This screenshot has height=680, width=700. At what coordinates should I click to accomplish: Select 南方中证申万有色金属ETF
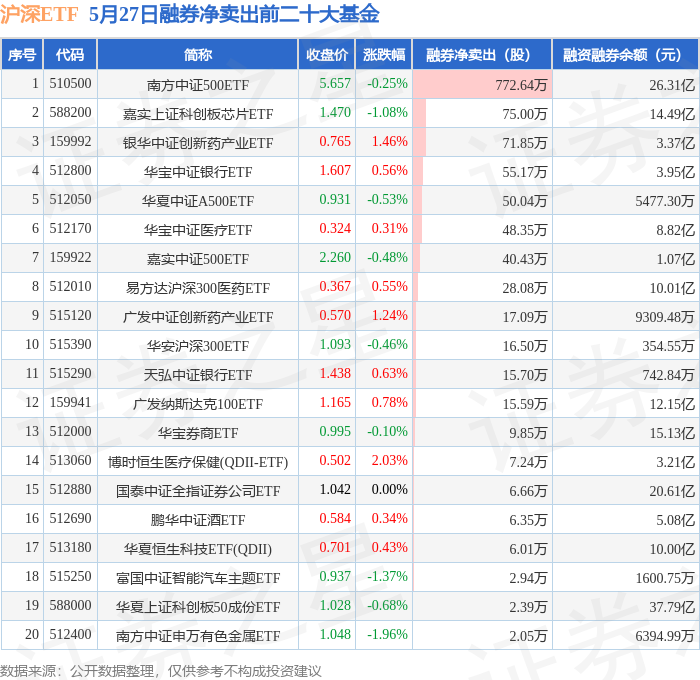[x=198, y=636]
